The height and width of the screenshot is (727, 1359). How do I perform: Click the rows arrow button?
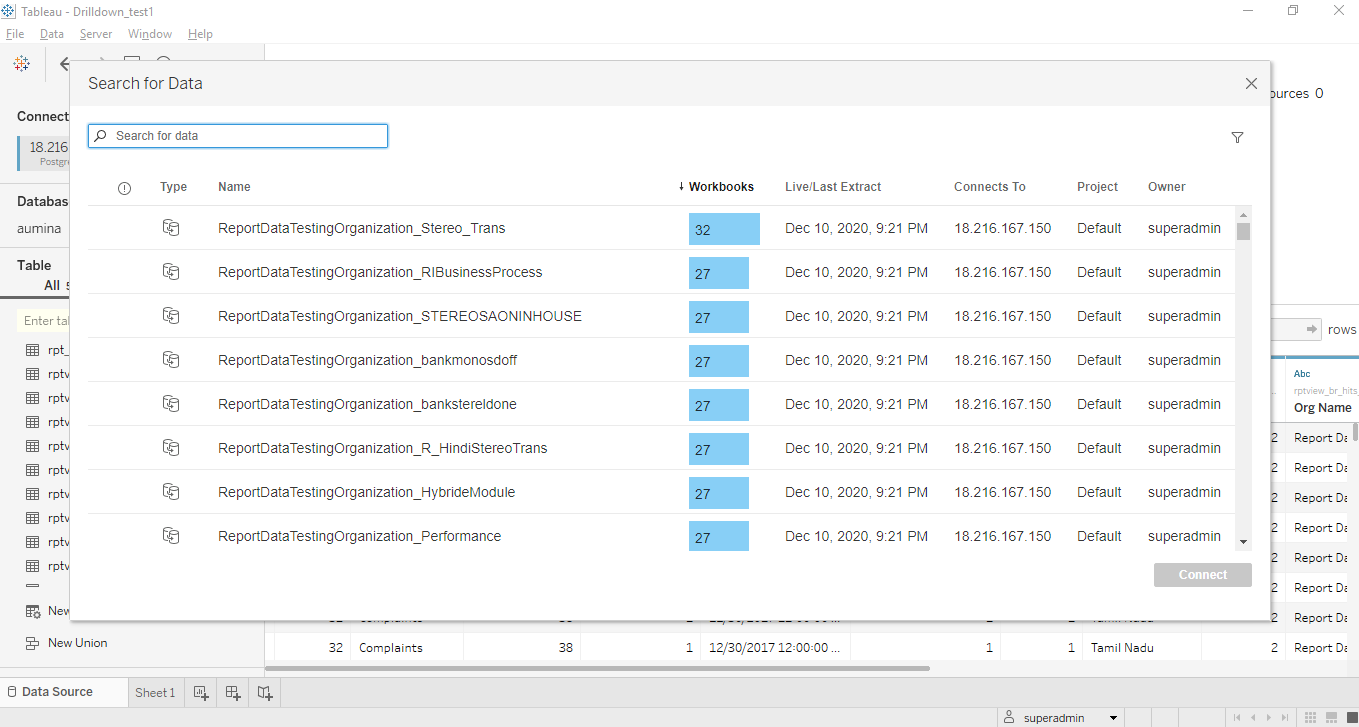pyautogui.click(x=1313, y=330)
